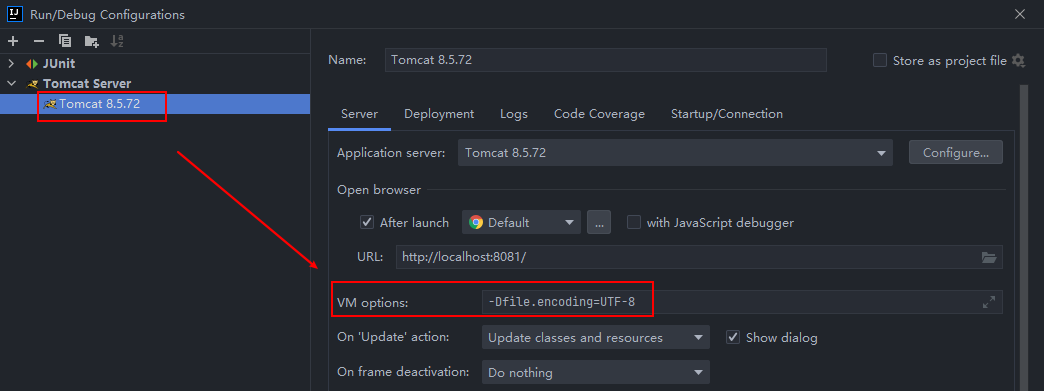Click the Tomcat 8.5.72 item icon
Screen dimensions: 1044x391
click(49, 104)
